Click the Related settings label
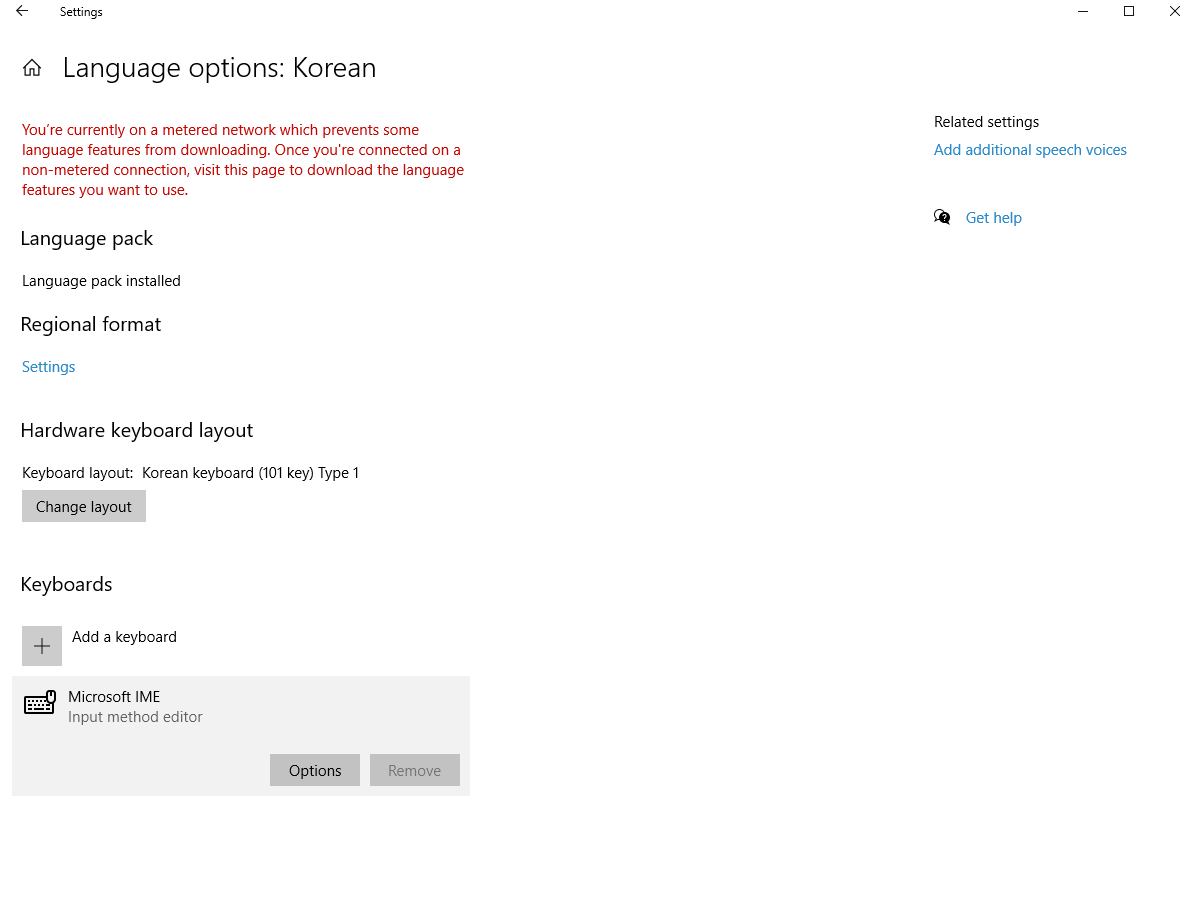The image size is (1195, 923). click(986, 121)
